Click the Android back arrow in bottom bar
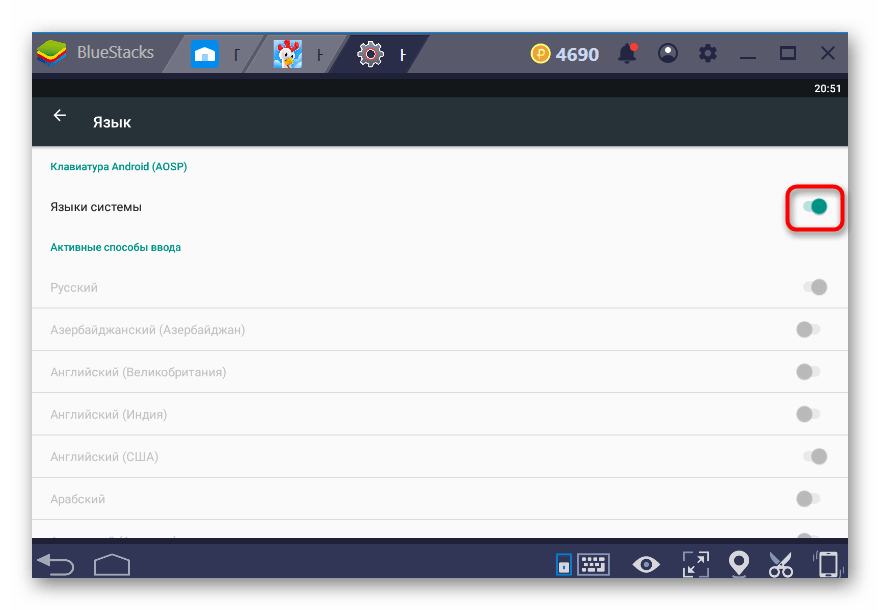The width and height of the screenshot is (880, 610). click(56, 564)
